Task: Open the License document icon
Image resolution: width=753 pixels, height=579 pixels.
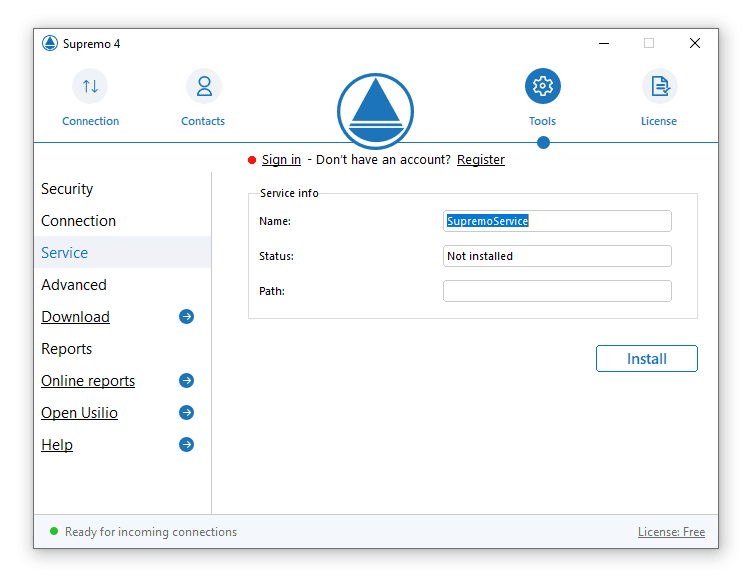Action: click(660, 86)
